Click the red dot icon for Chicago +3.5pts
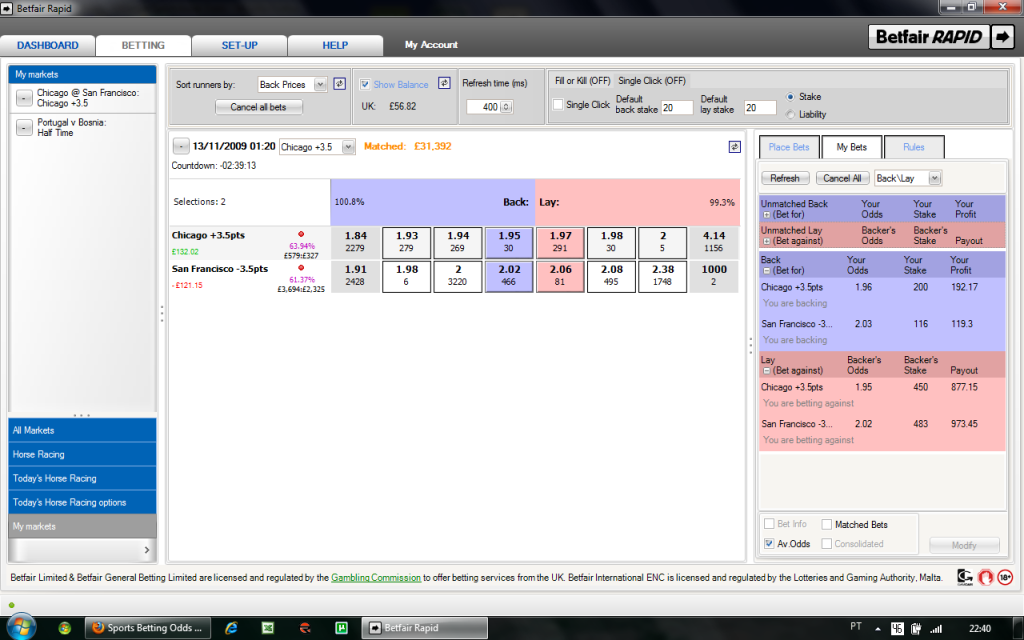 (301, 234)
